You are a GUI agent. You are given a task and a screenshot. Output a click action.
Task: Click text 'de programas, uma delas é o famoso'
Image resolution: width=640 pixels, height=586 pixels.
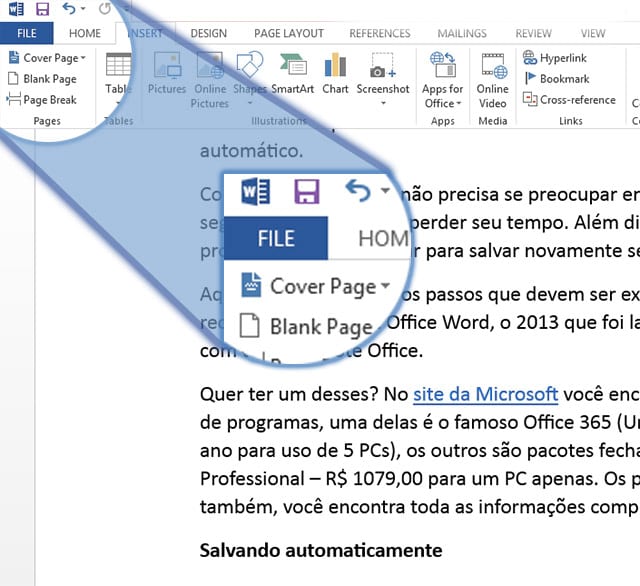360,422
